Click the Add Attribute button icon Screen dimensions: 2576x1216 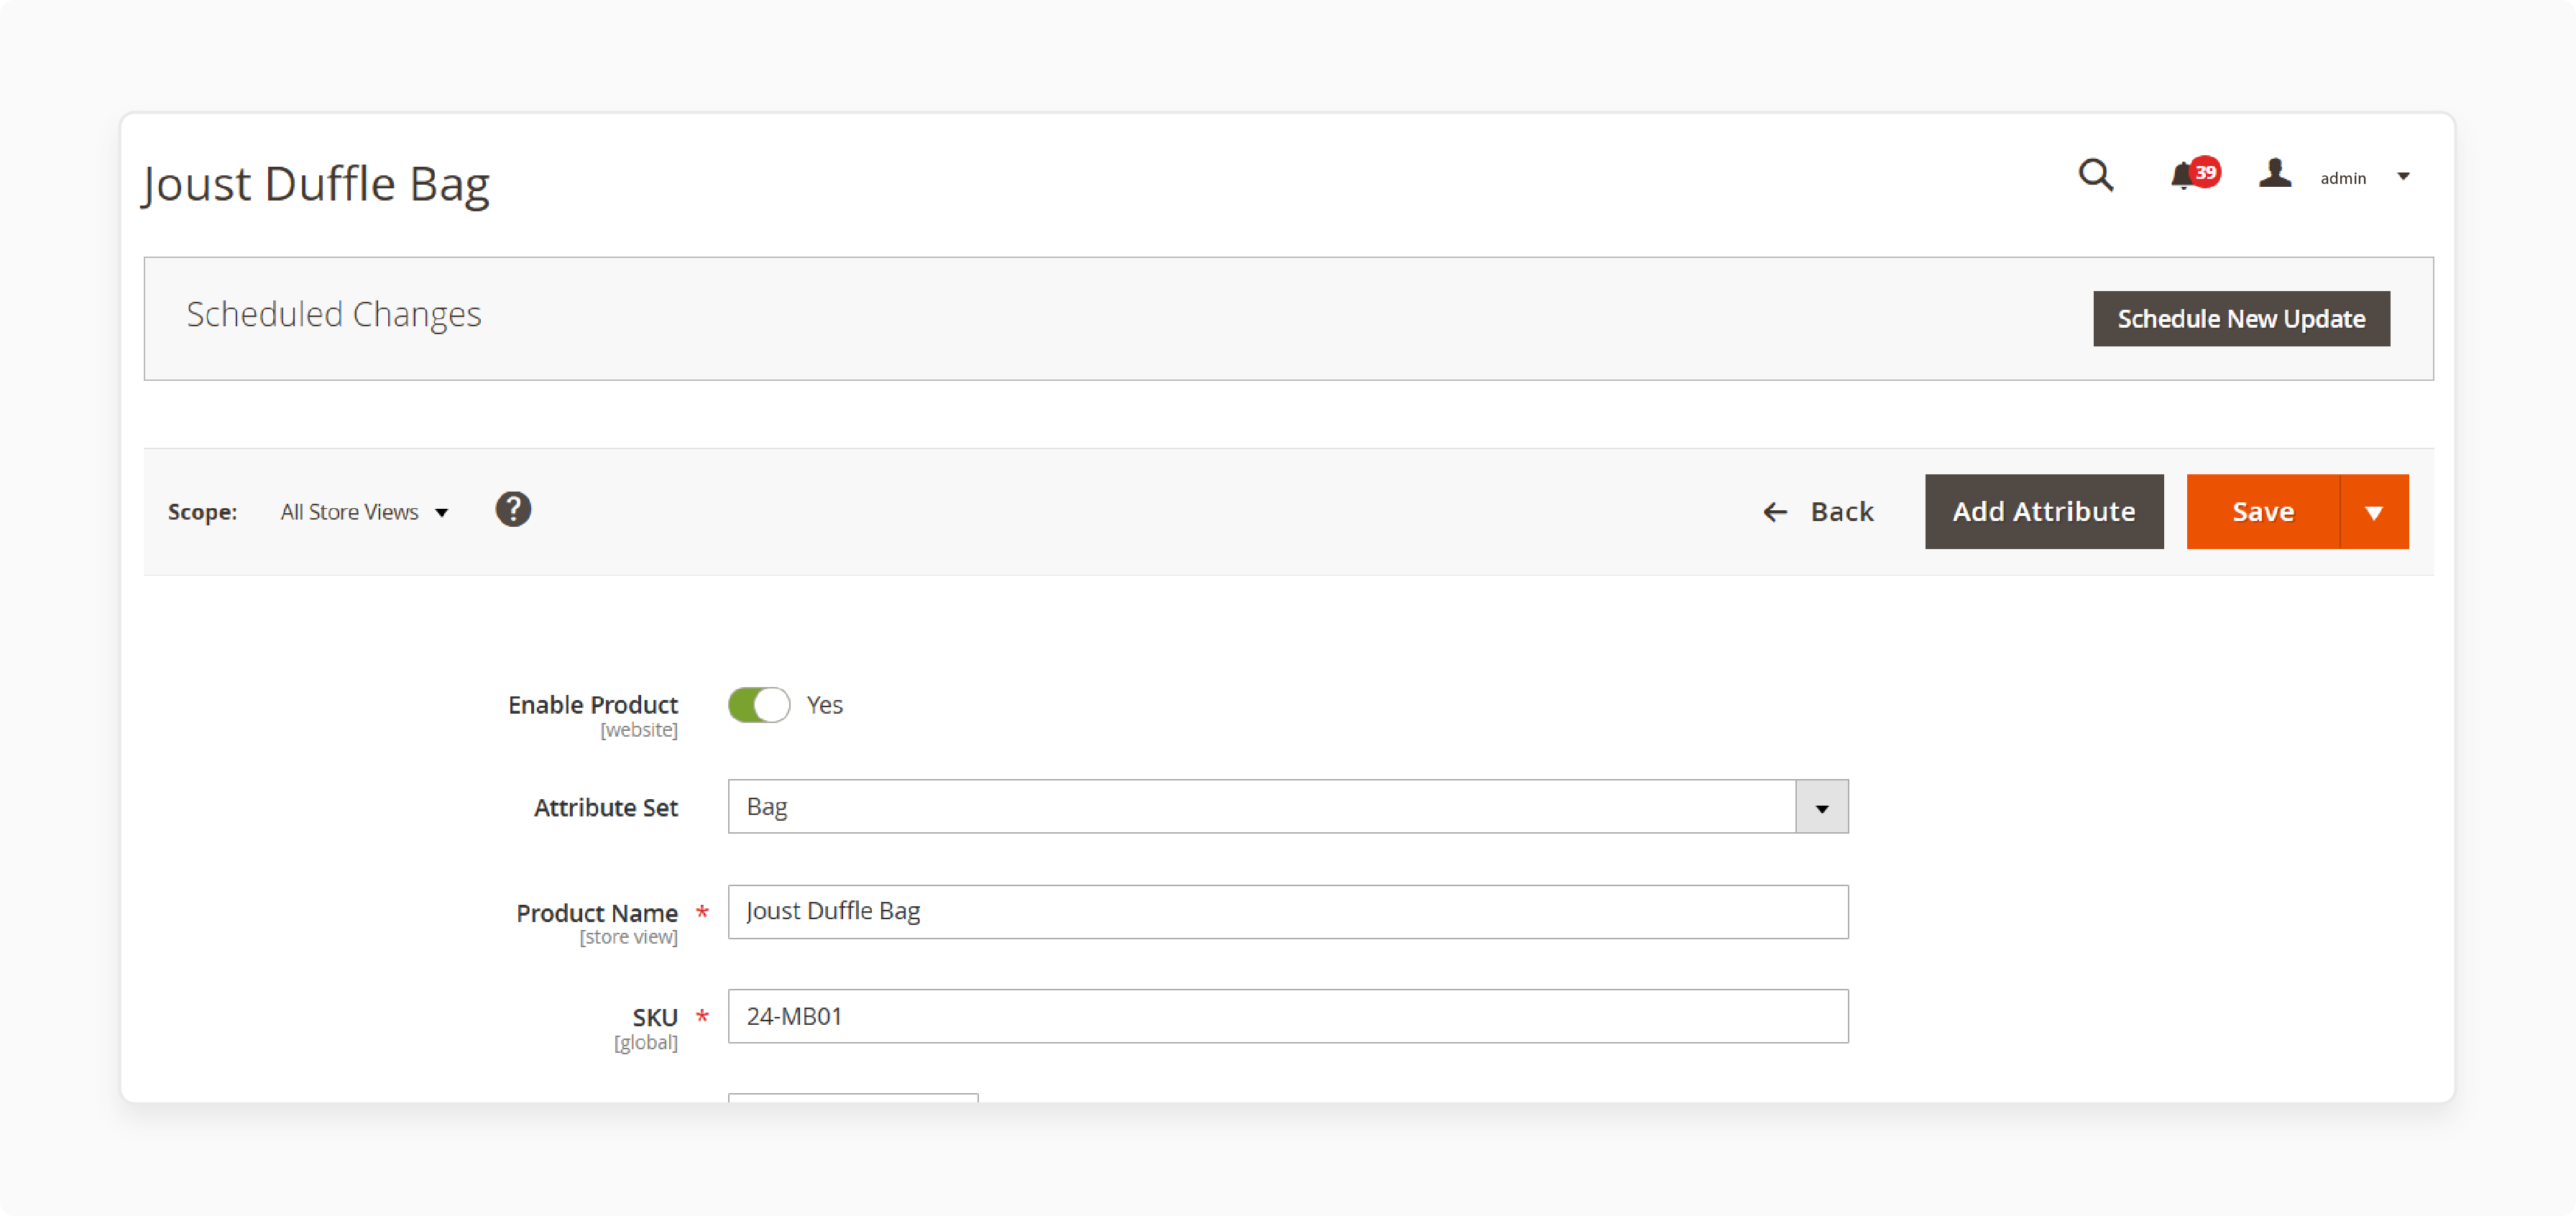click(x=2042, y=511)
